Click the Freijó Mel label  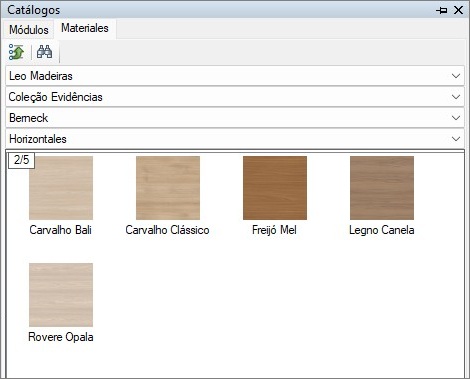[x=274, y=230]
